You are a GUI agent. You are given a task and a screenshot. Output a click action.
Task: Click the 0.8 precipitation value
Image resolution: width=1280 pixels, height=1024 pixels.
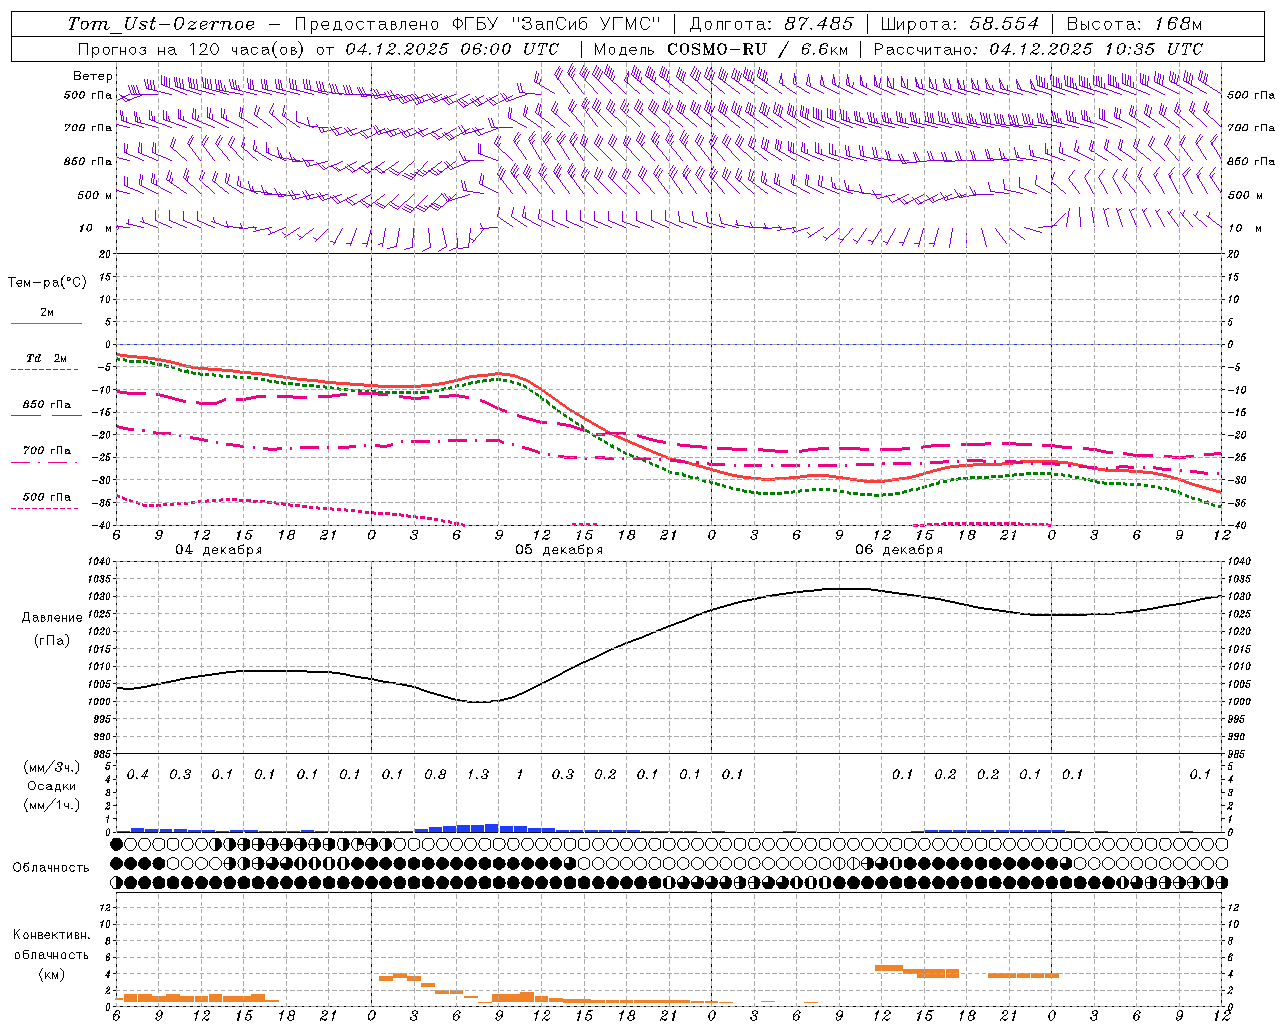click(435, 775)
